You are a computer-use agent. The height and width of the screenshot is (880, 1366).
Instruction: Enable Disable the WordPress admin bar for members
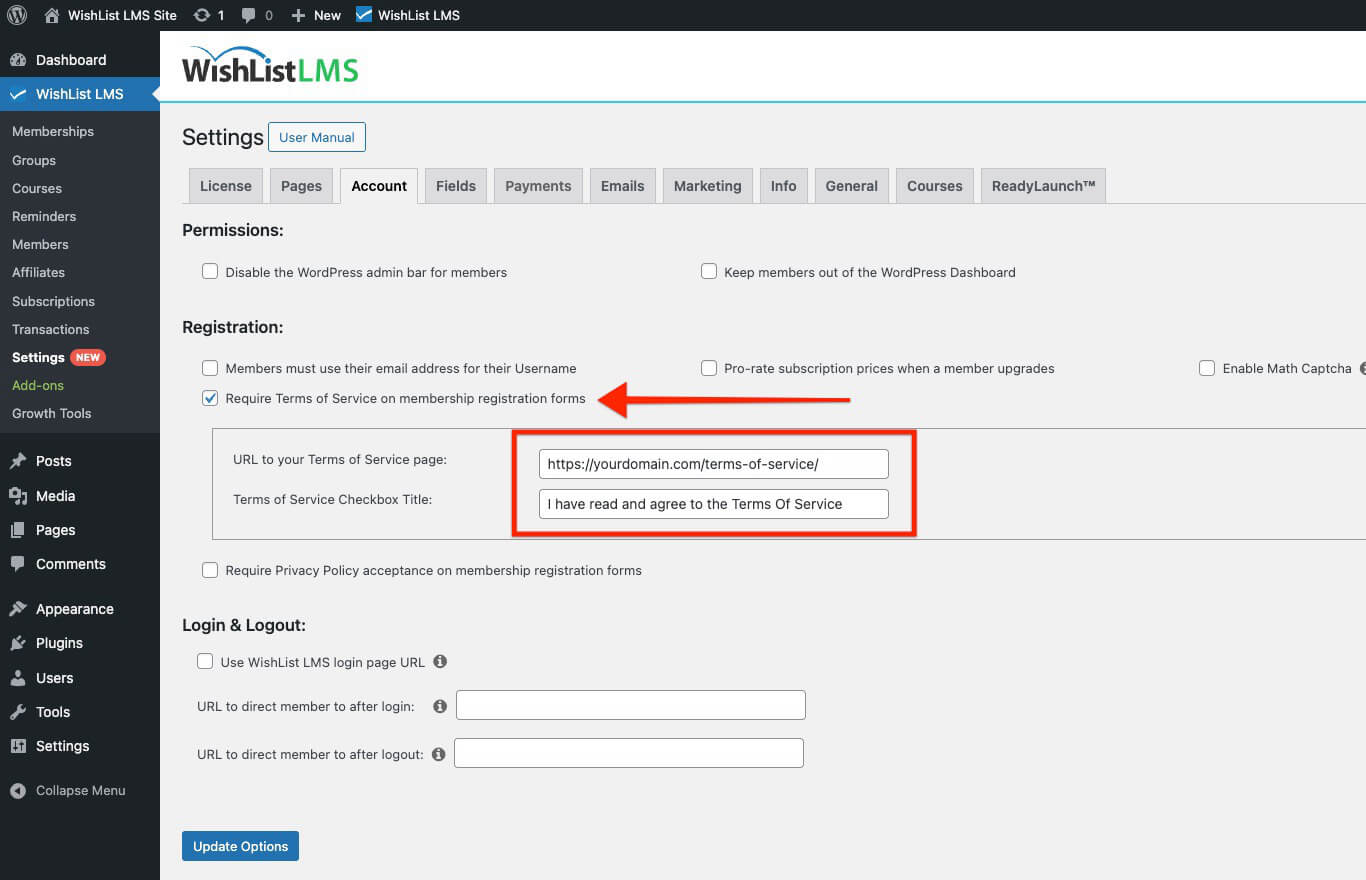point(210,271)
